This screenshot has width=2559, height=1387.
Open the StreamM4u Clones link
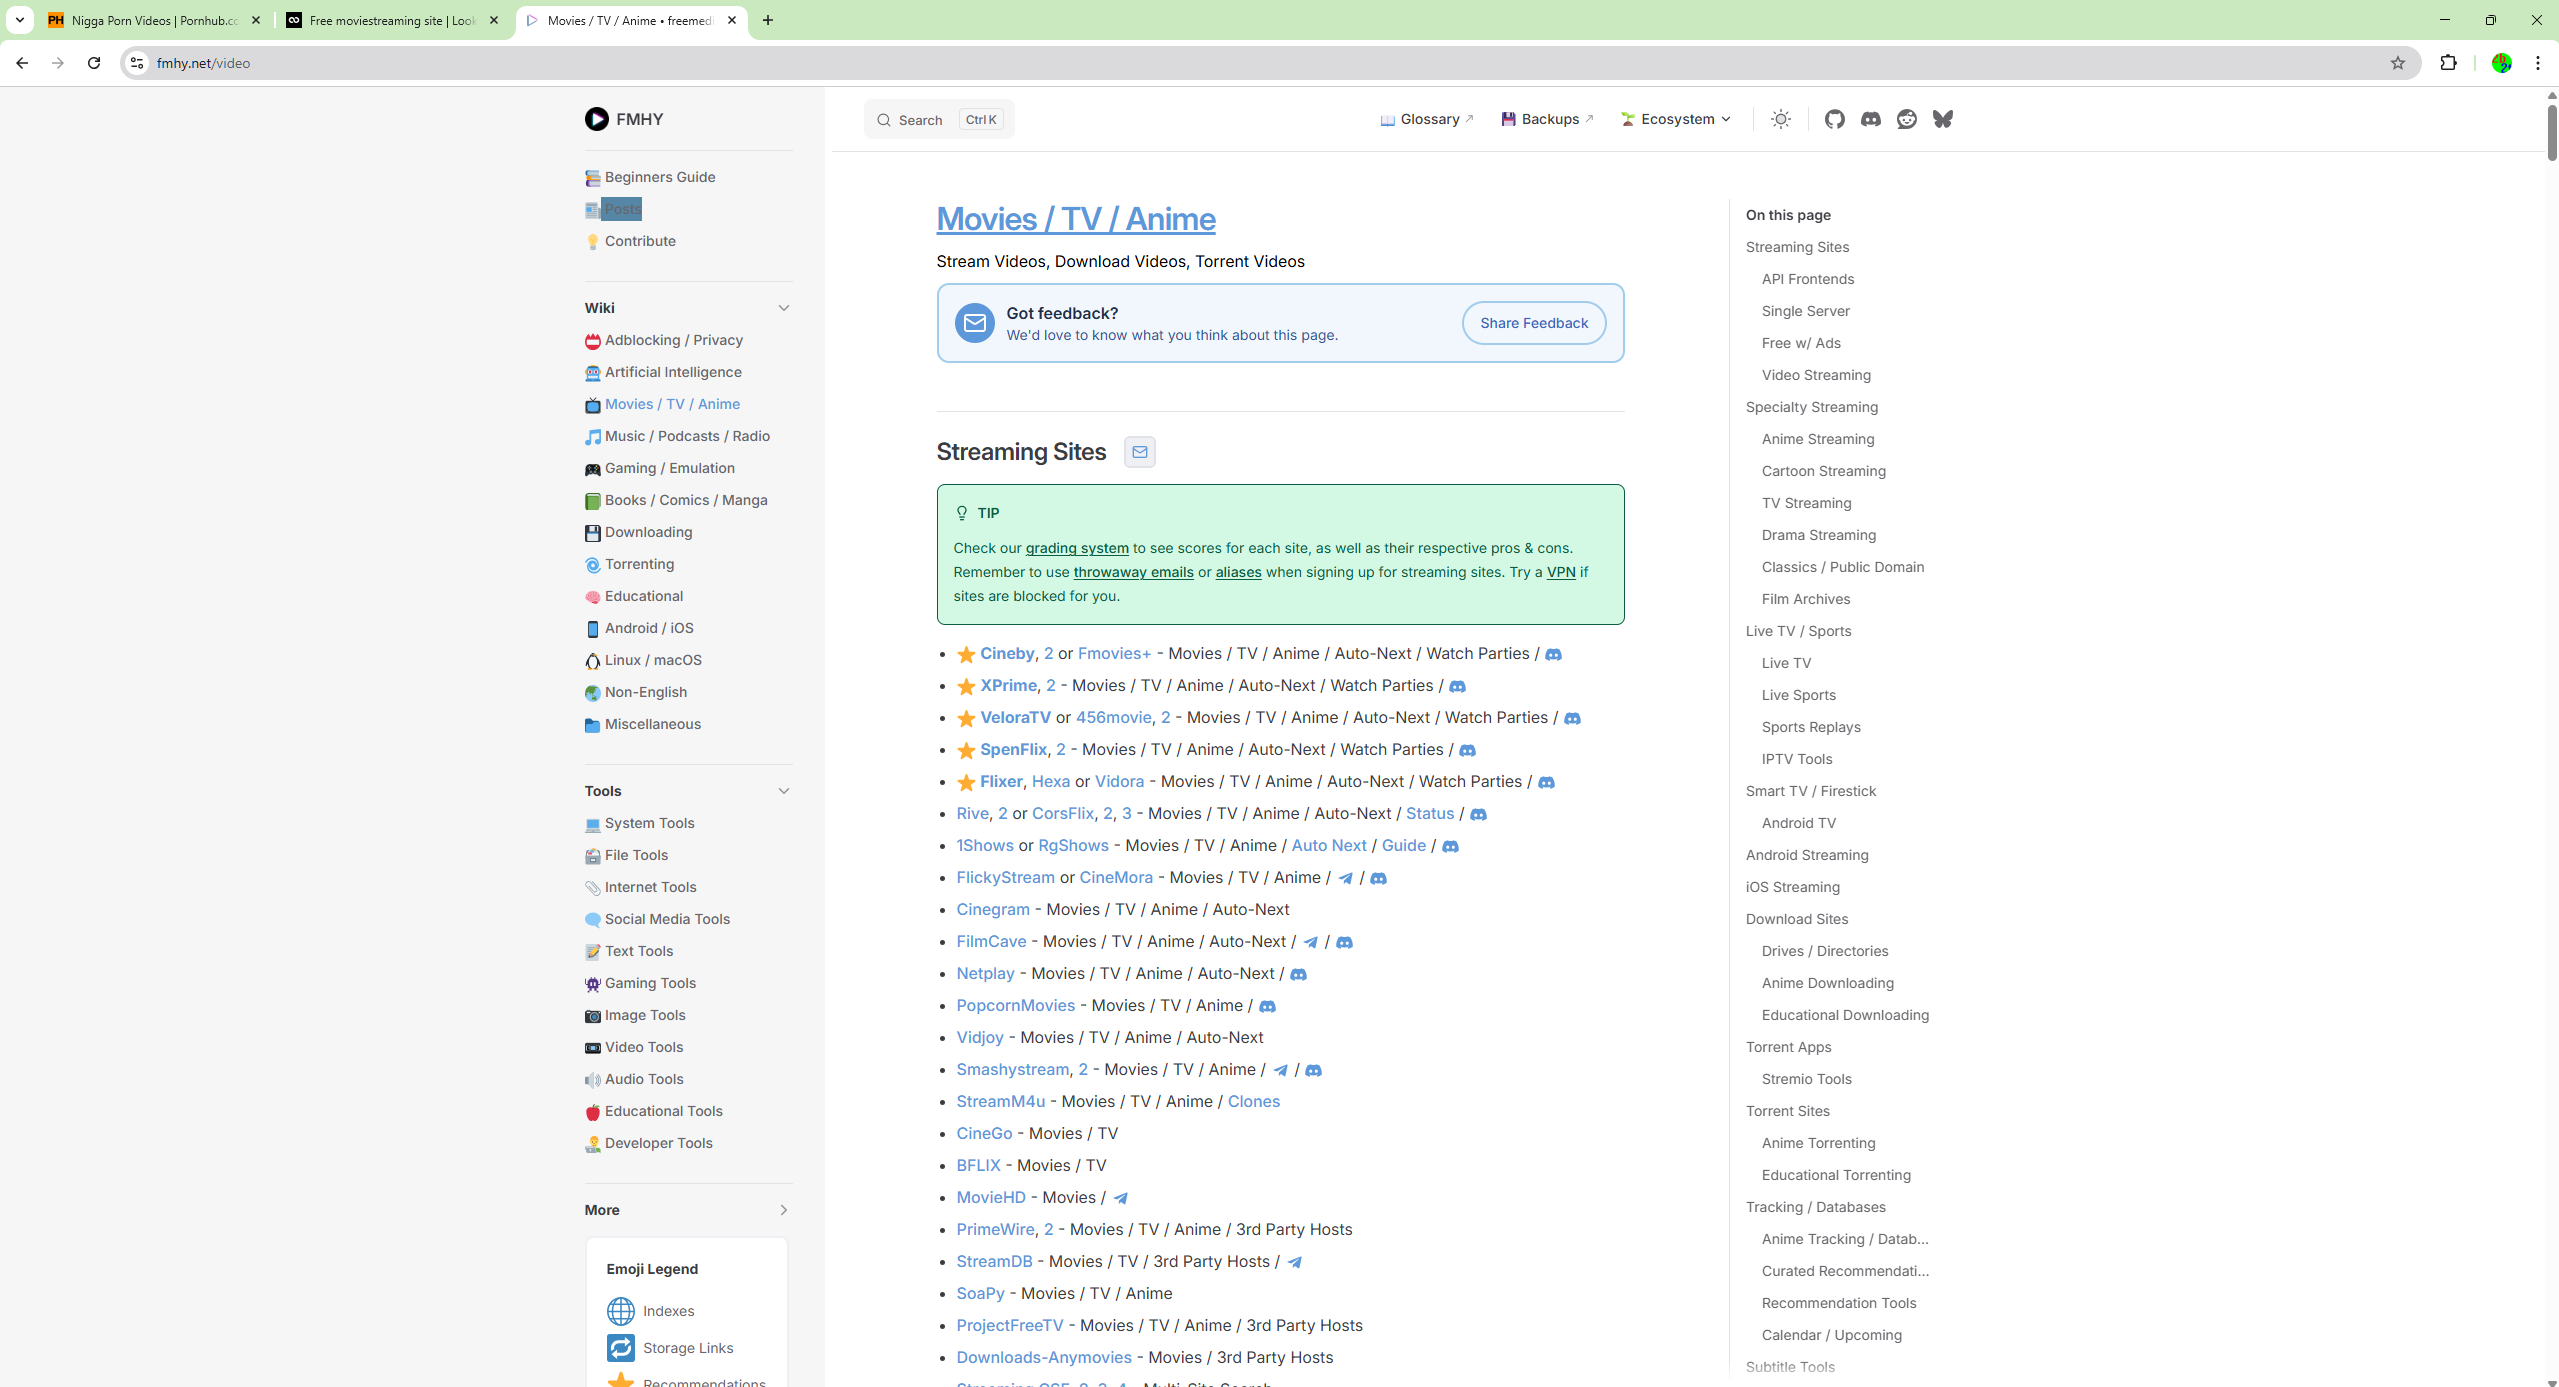[x=1253, y=1102]
